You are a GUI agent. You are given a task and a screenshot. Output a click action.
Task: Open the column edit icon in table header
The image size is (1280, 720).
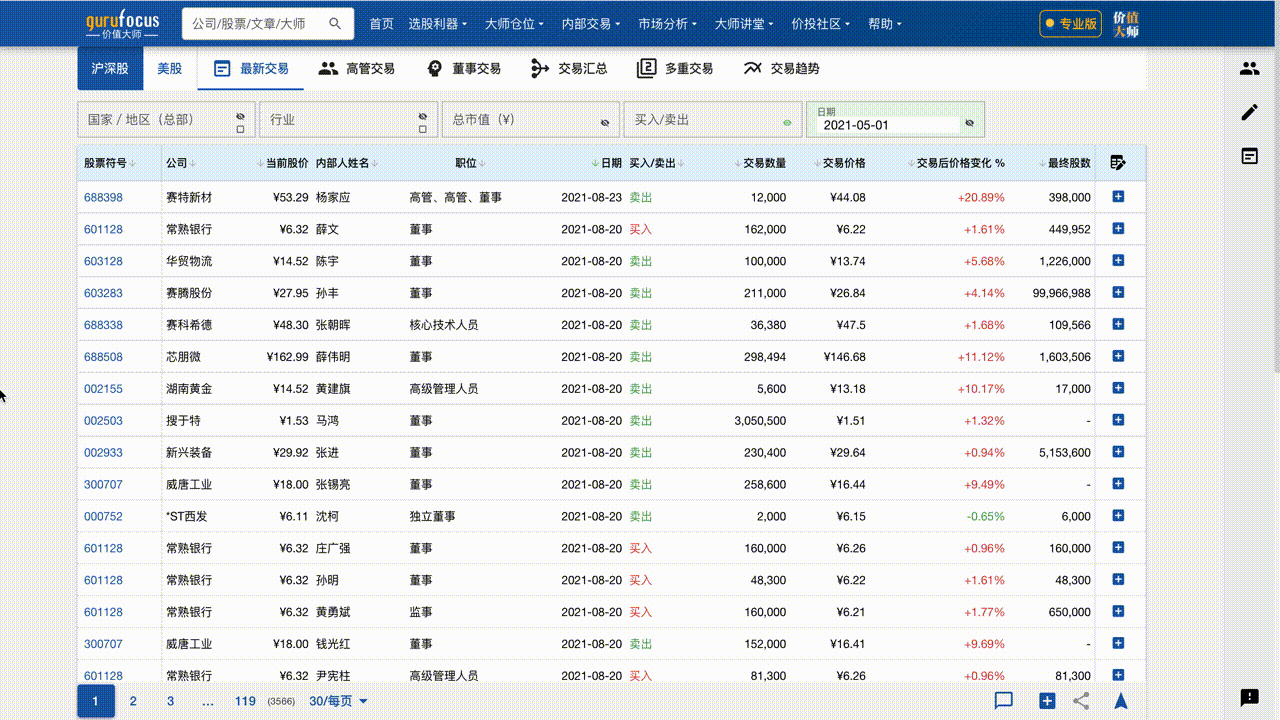1118,163
